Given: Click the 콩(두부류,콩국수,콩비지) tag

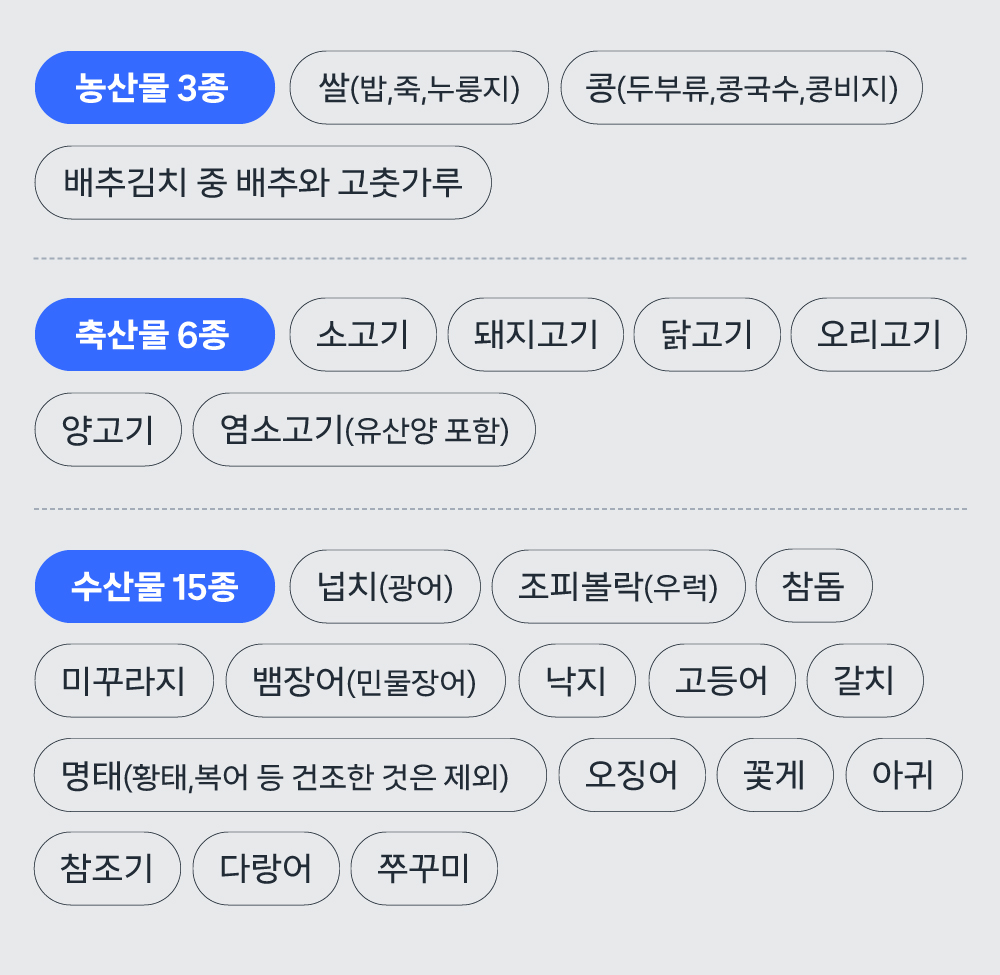Looking at the screenshot, I should [x=741, y=87].
